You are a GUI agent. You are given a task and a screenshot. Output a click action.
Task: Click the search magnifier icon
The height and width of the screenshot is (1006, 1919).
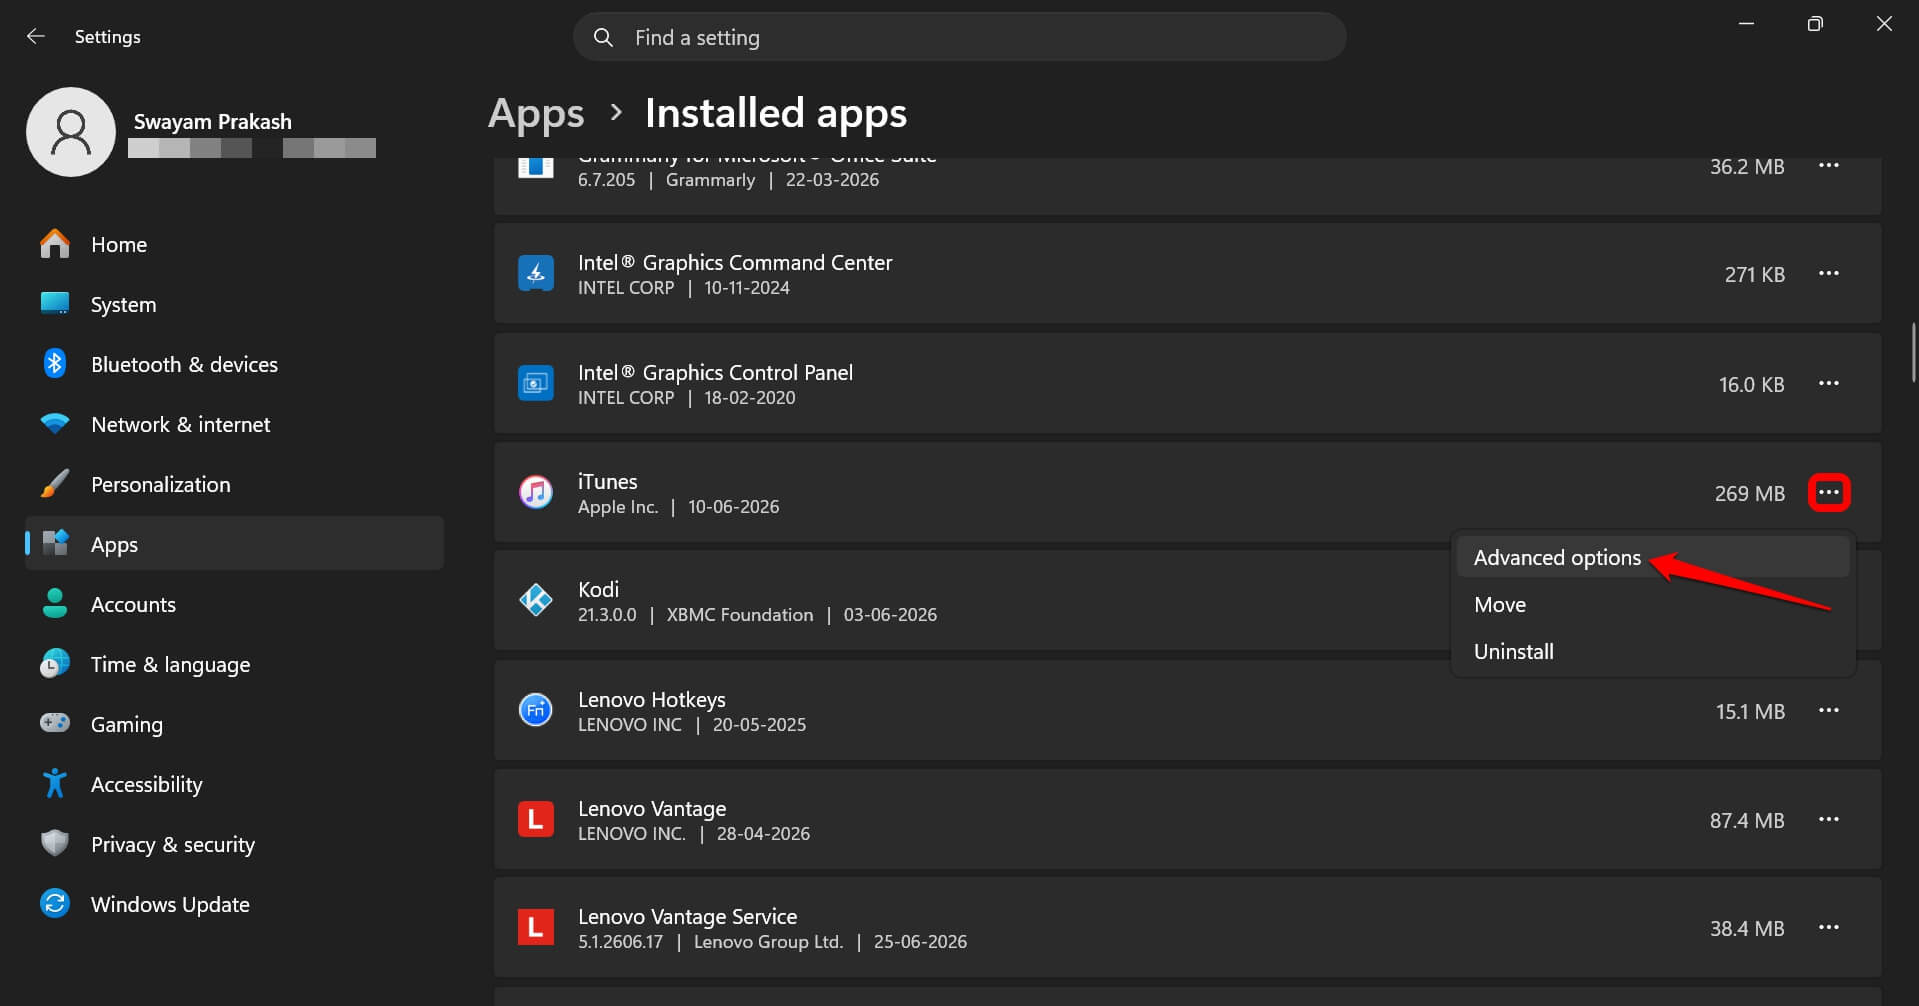point(603,37)
